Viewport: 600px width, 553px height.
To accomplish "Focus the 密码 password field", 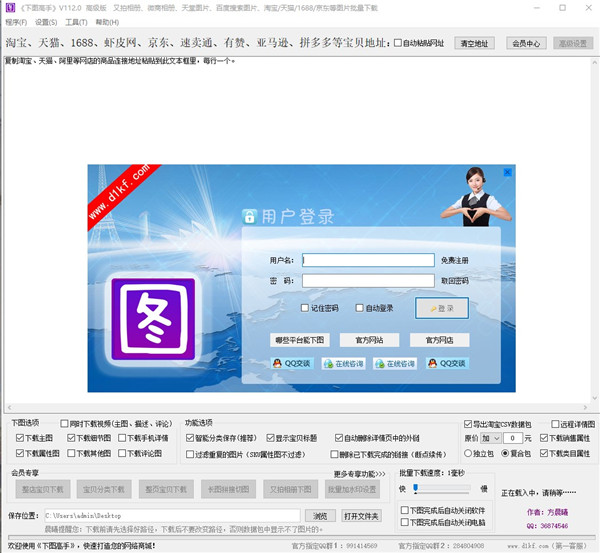I will pos(368,281).
